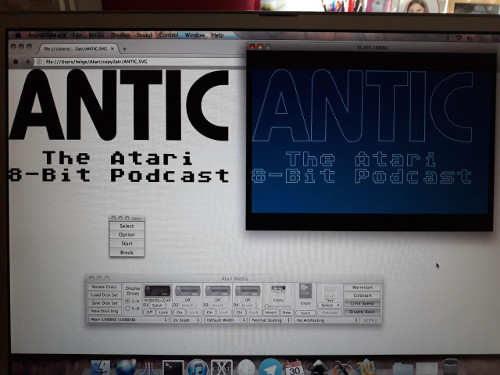Click the drive D2 disk icon

click(x=188, y=291)
